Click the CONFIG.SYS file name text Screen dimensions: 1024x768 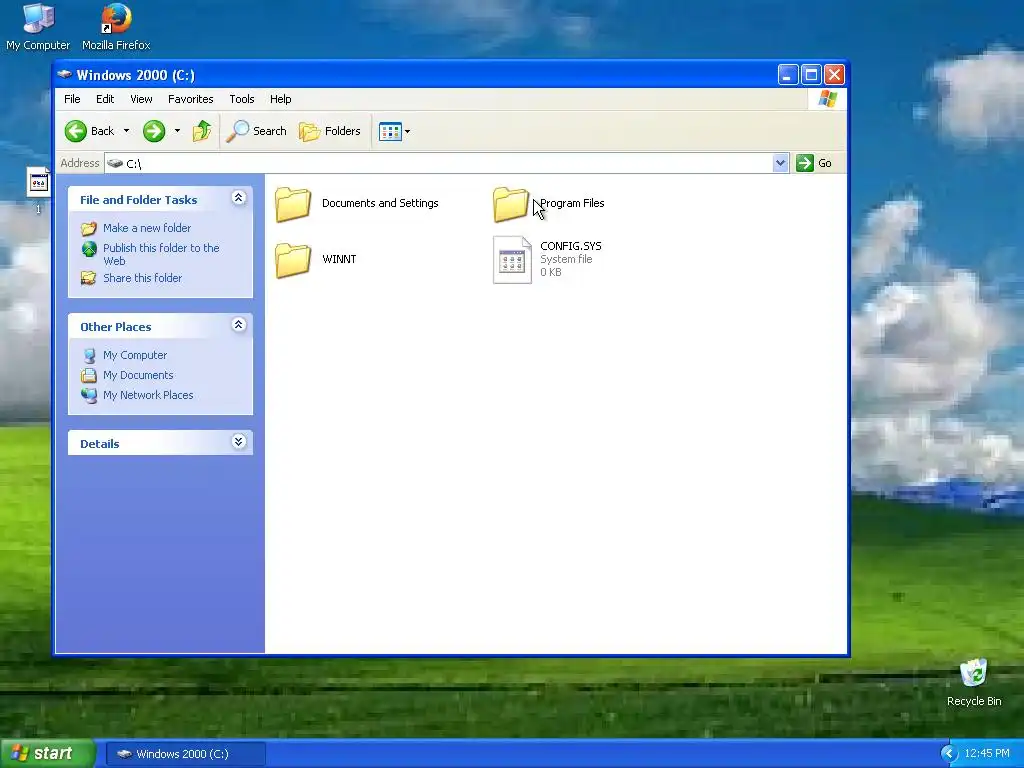(571, 246)
